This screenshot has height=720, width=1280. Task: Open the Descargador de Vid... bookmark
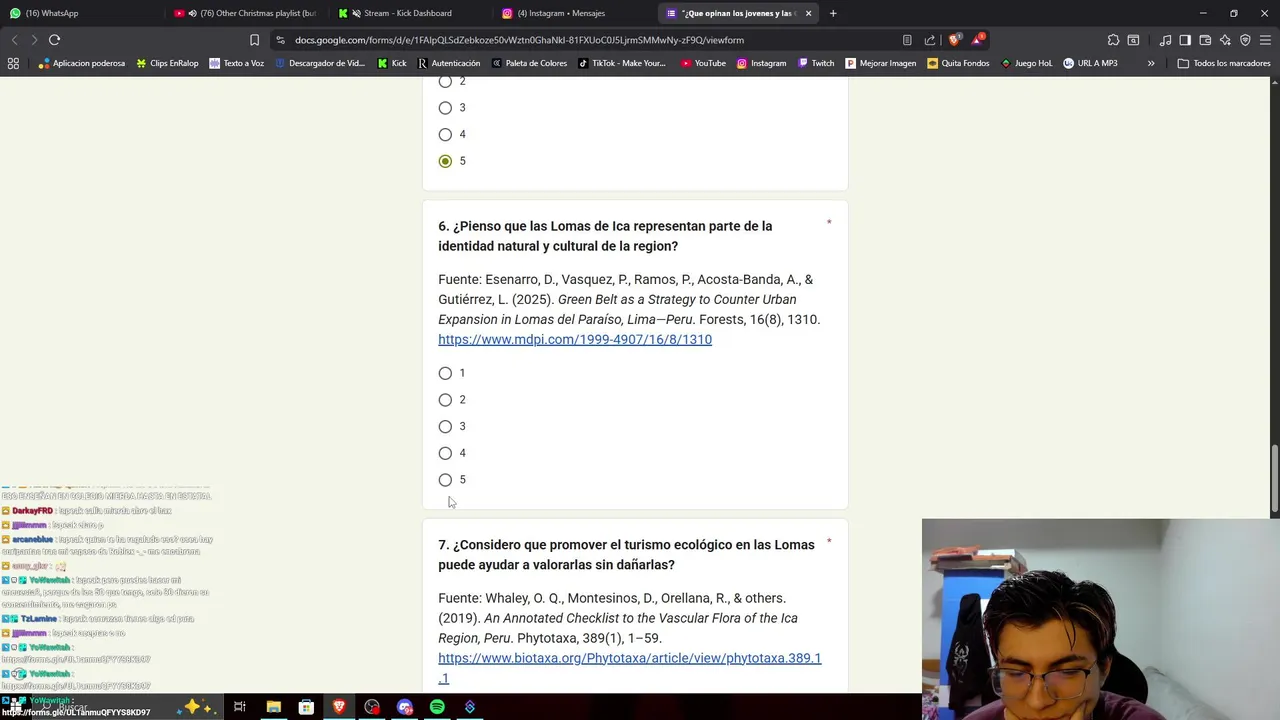tap(320, 63)
